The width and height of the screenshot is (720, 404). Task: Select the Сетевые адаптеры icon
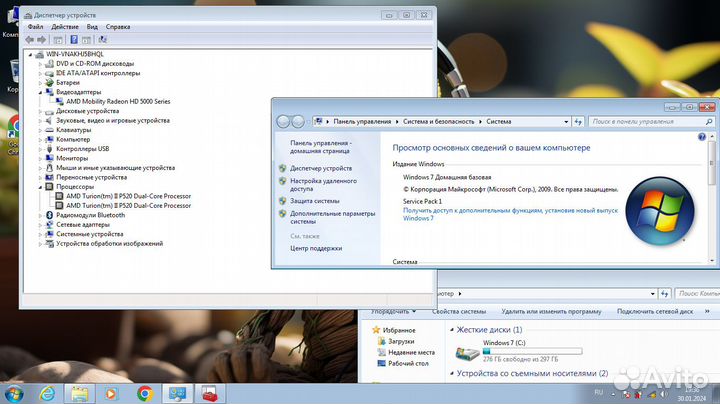[x=50, y=224]
